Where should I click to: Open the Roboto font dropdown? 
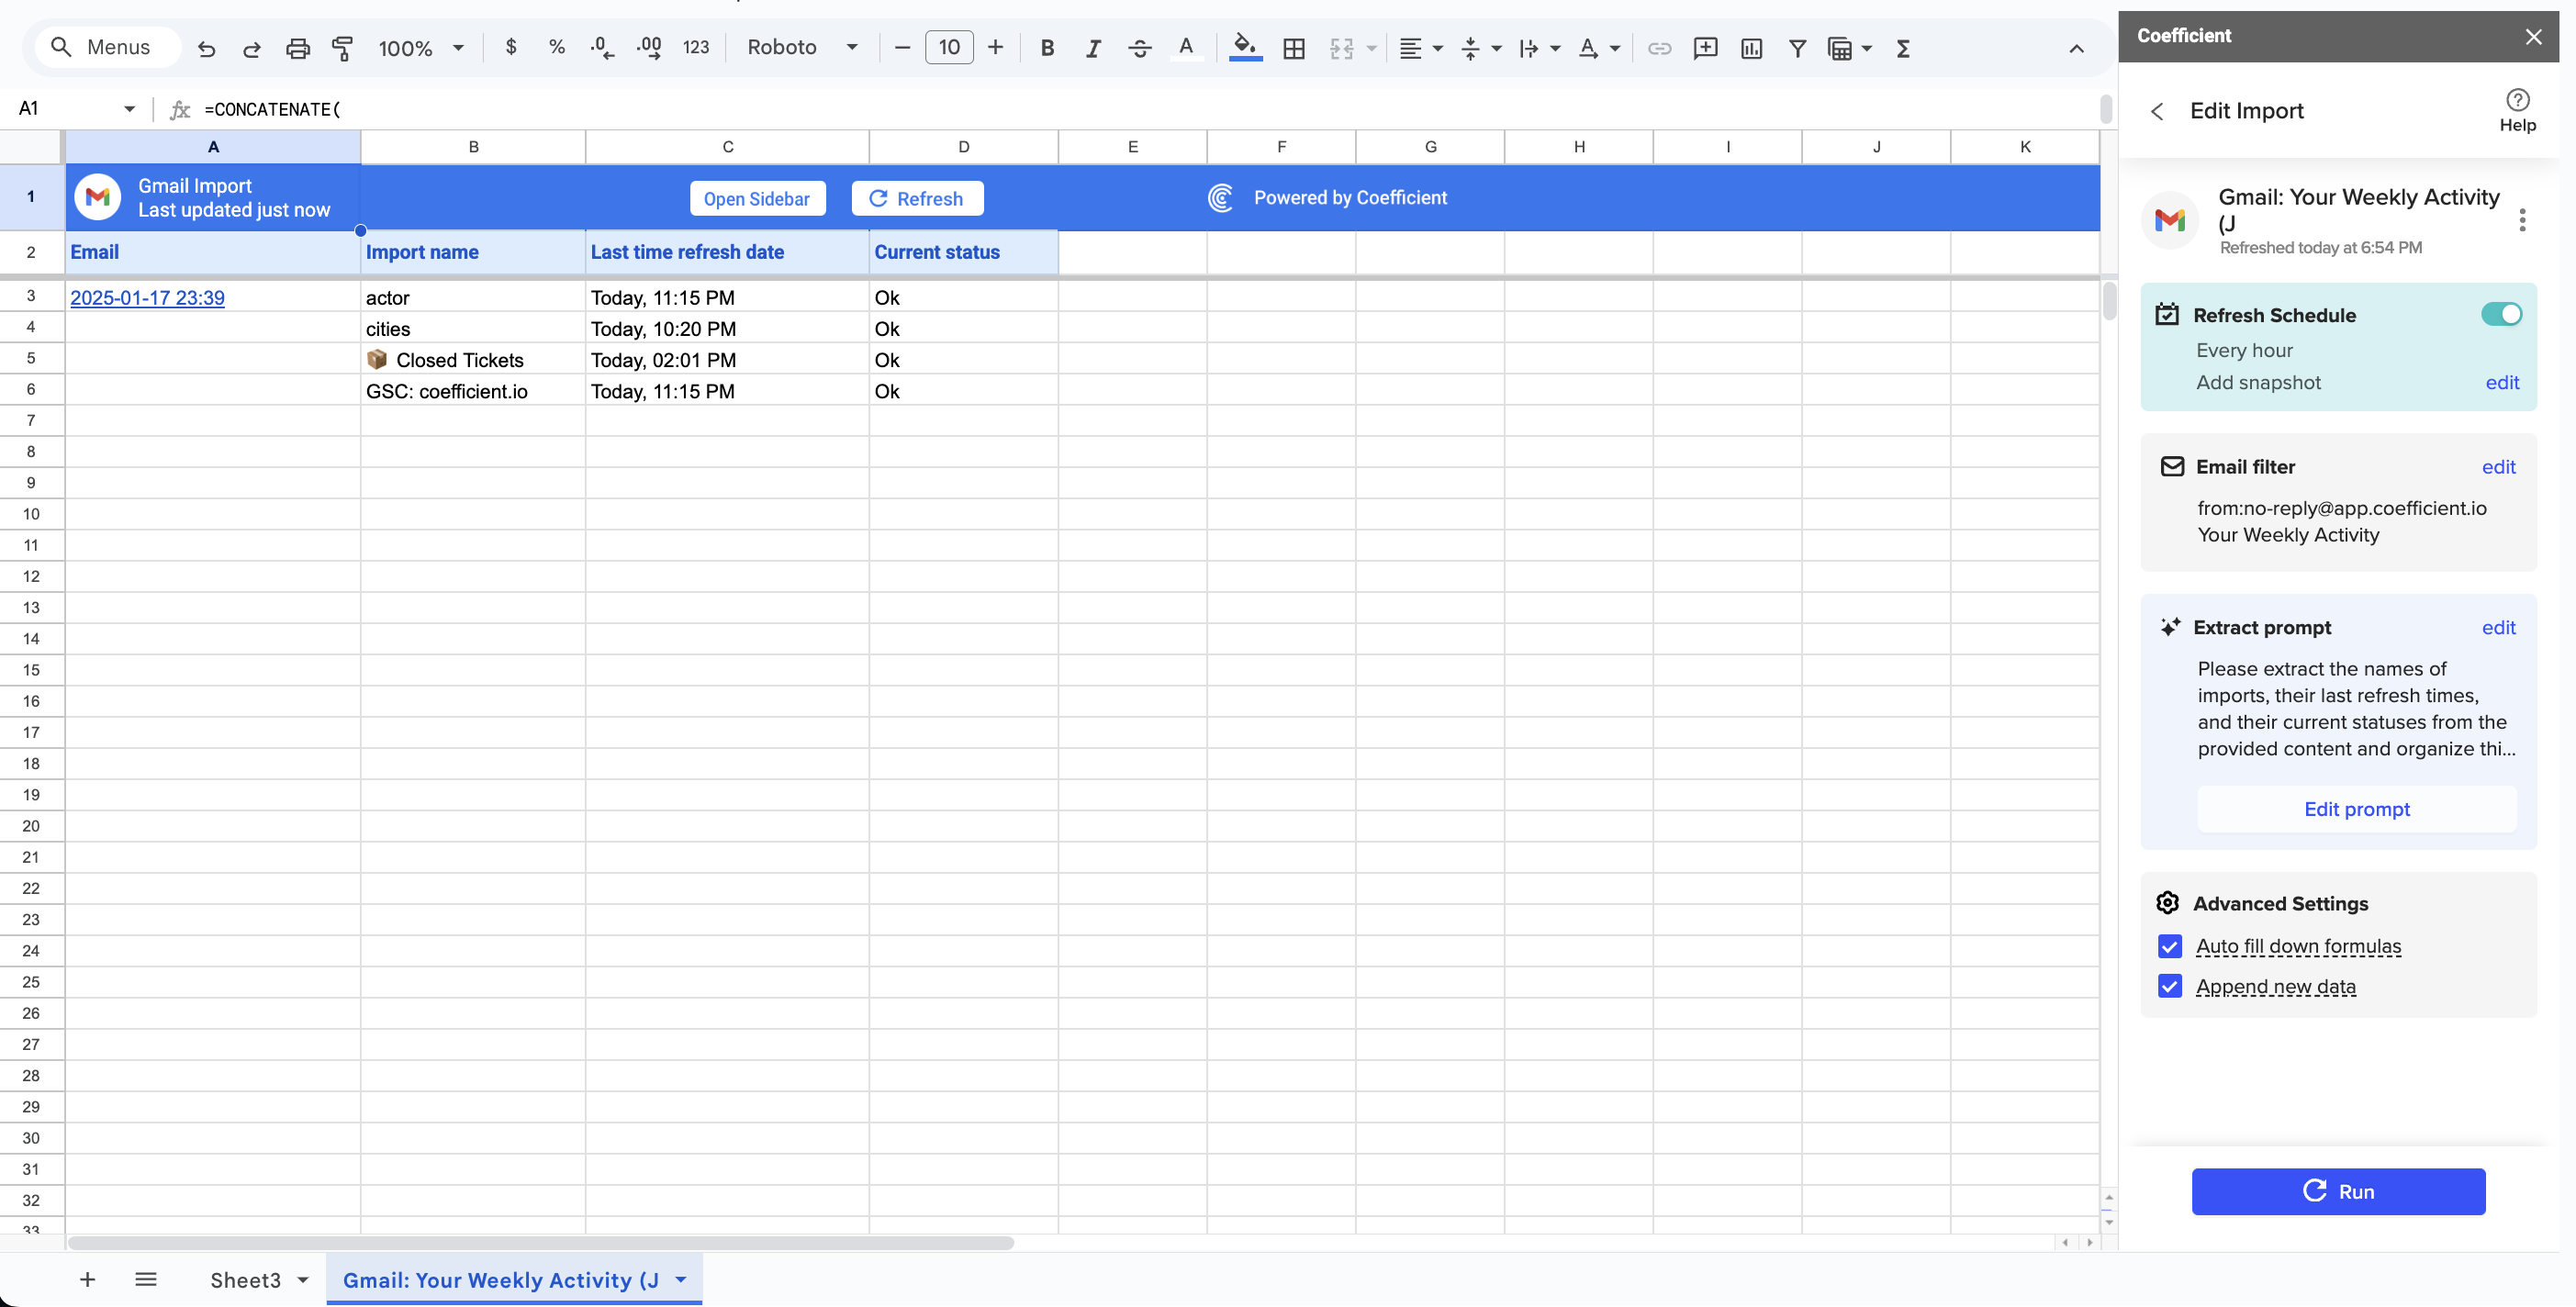point(802,48)
